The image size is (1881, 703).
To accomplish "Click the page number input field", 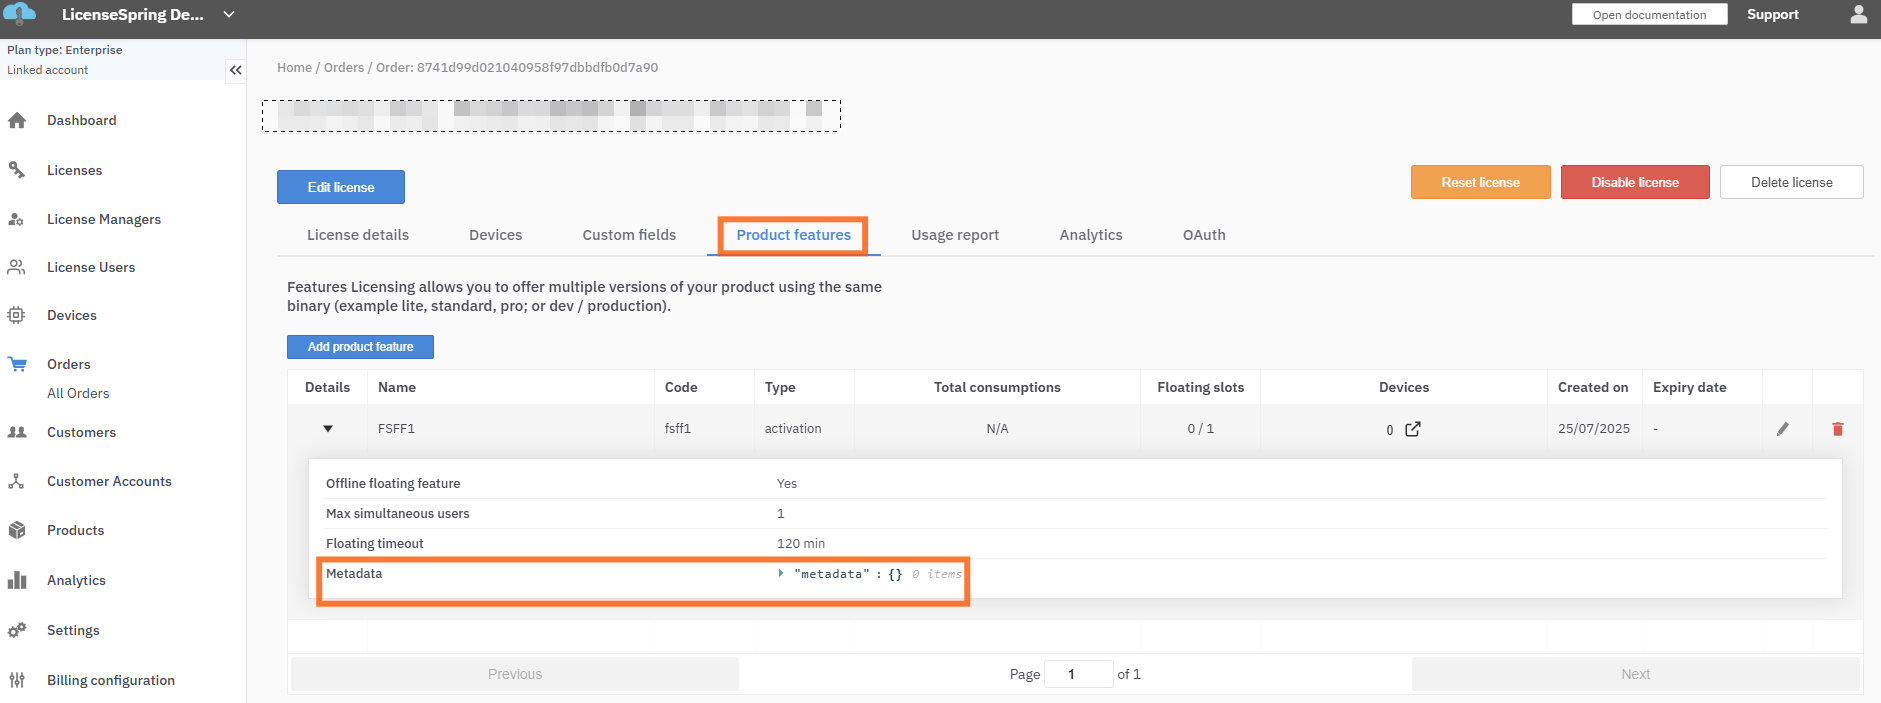I will [x=1078, y=674].
